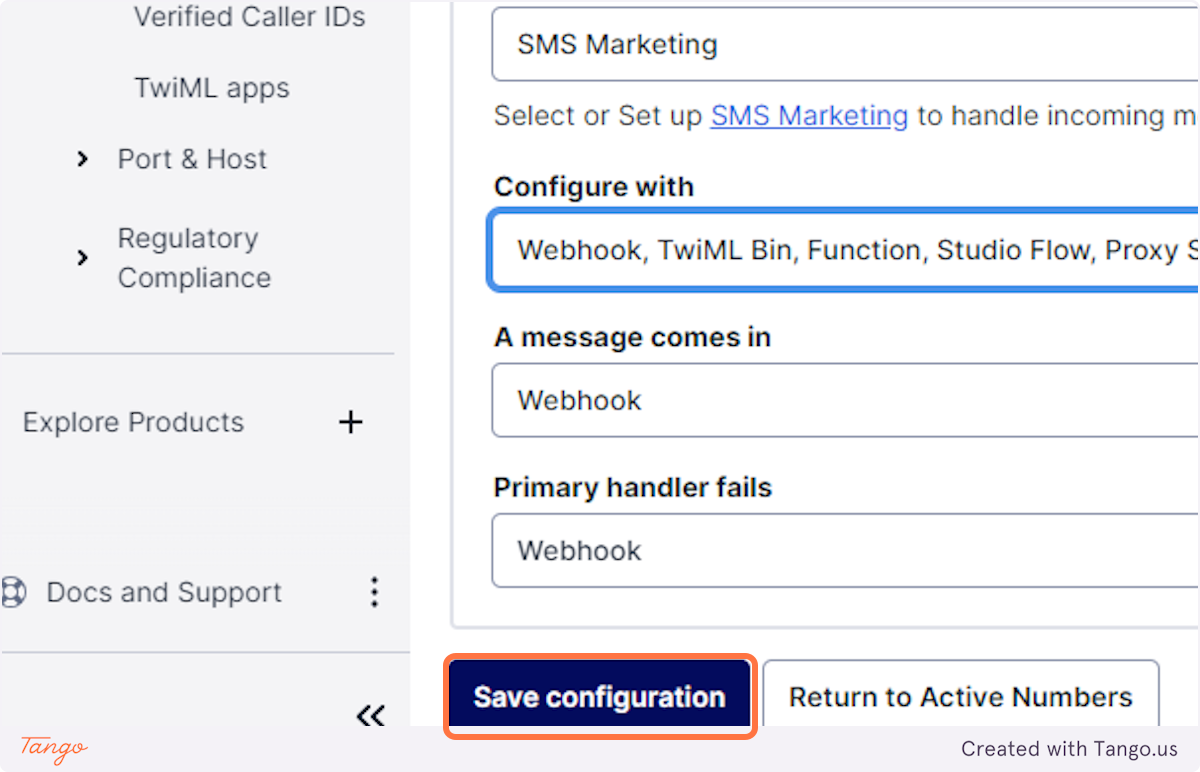Click the Docs and Support lifebuoy icon

13,592
